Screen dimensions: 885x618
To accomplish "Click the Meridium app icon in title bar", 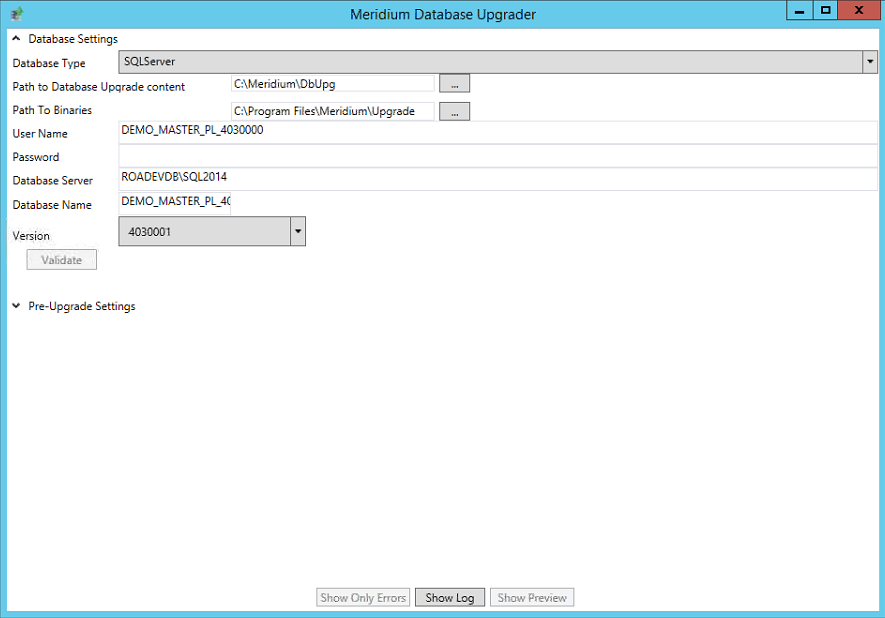I will (16, 13).
